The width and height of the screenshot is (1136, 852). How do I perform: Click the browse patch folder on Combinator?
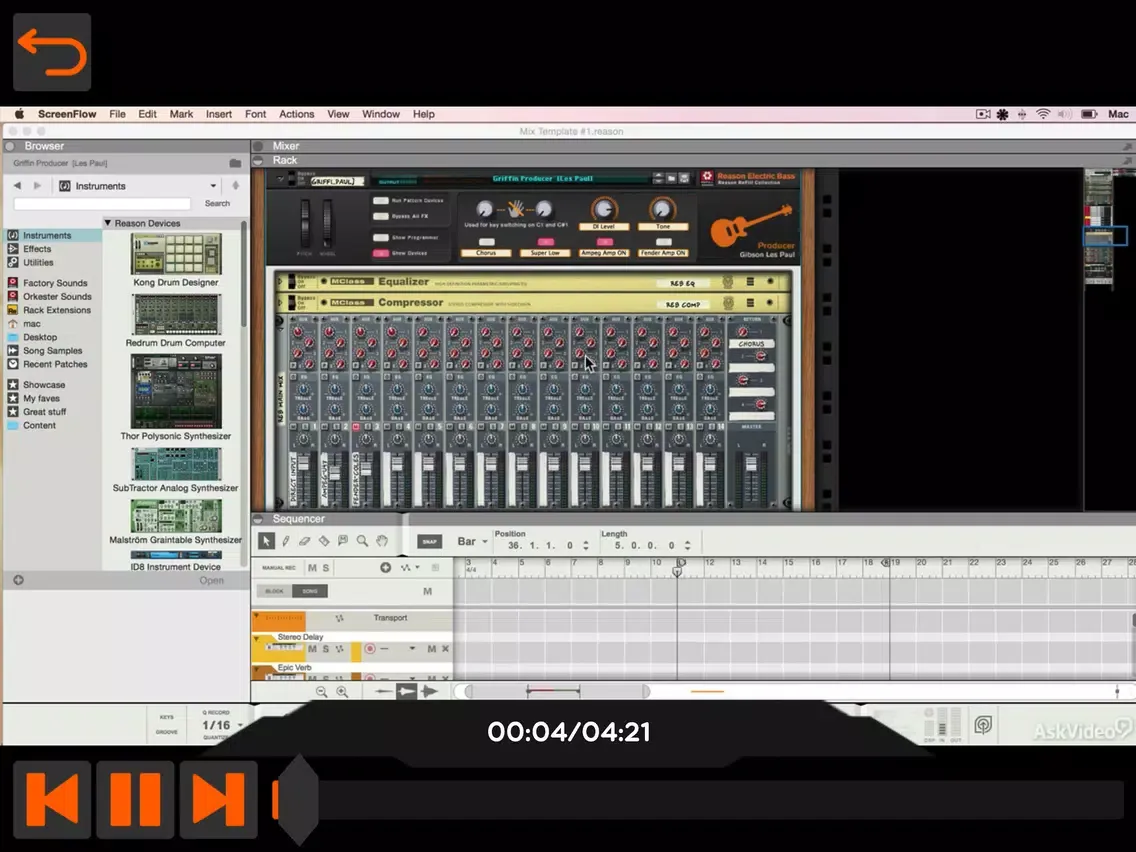pos(671,178)
